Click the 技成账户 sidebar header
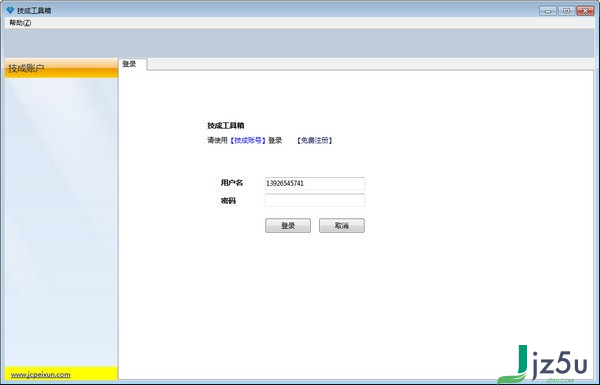This screenshot has height=385, width=600. coord(61,69)
